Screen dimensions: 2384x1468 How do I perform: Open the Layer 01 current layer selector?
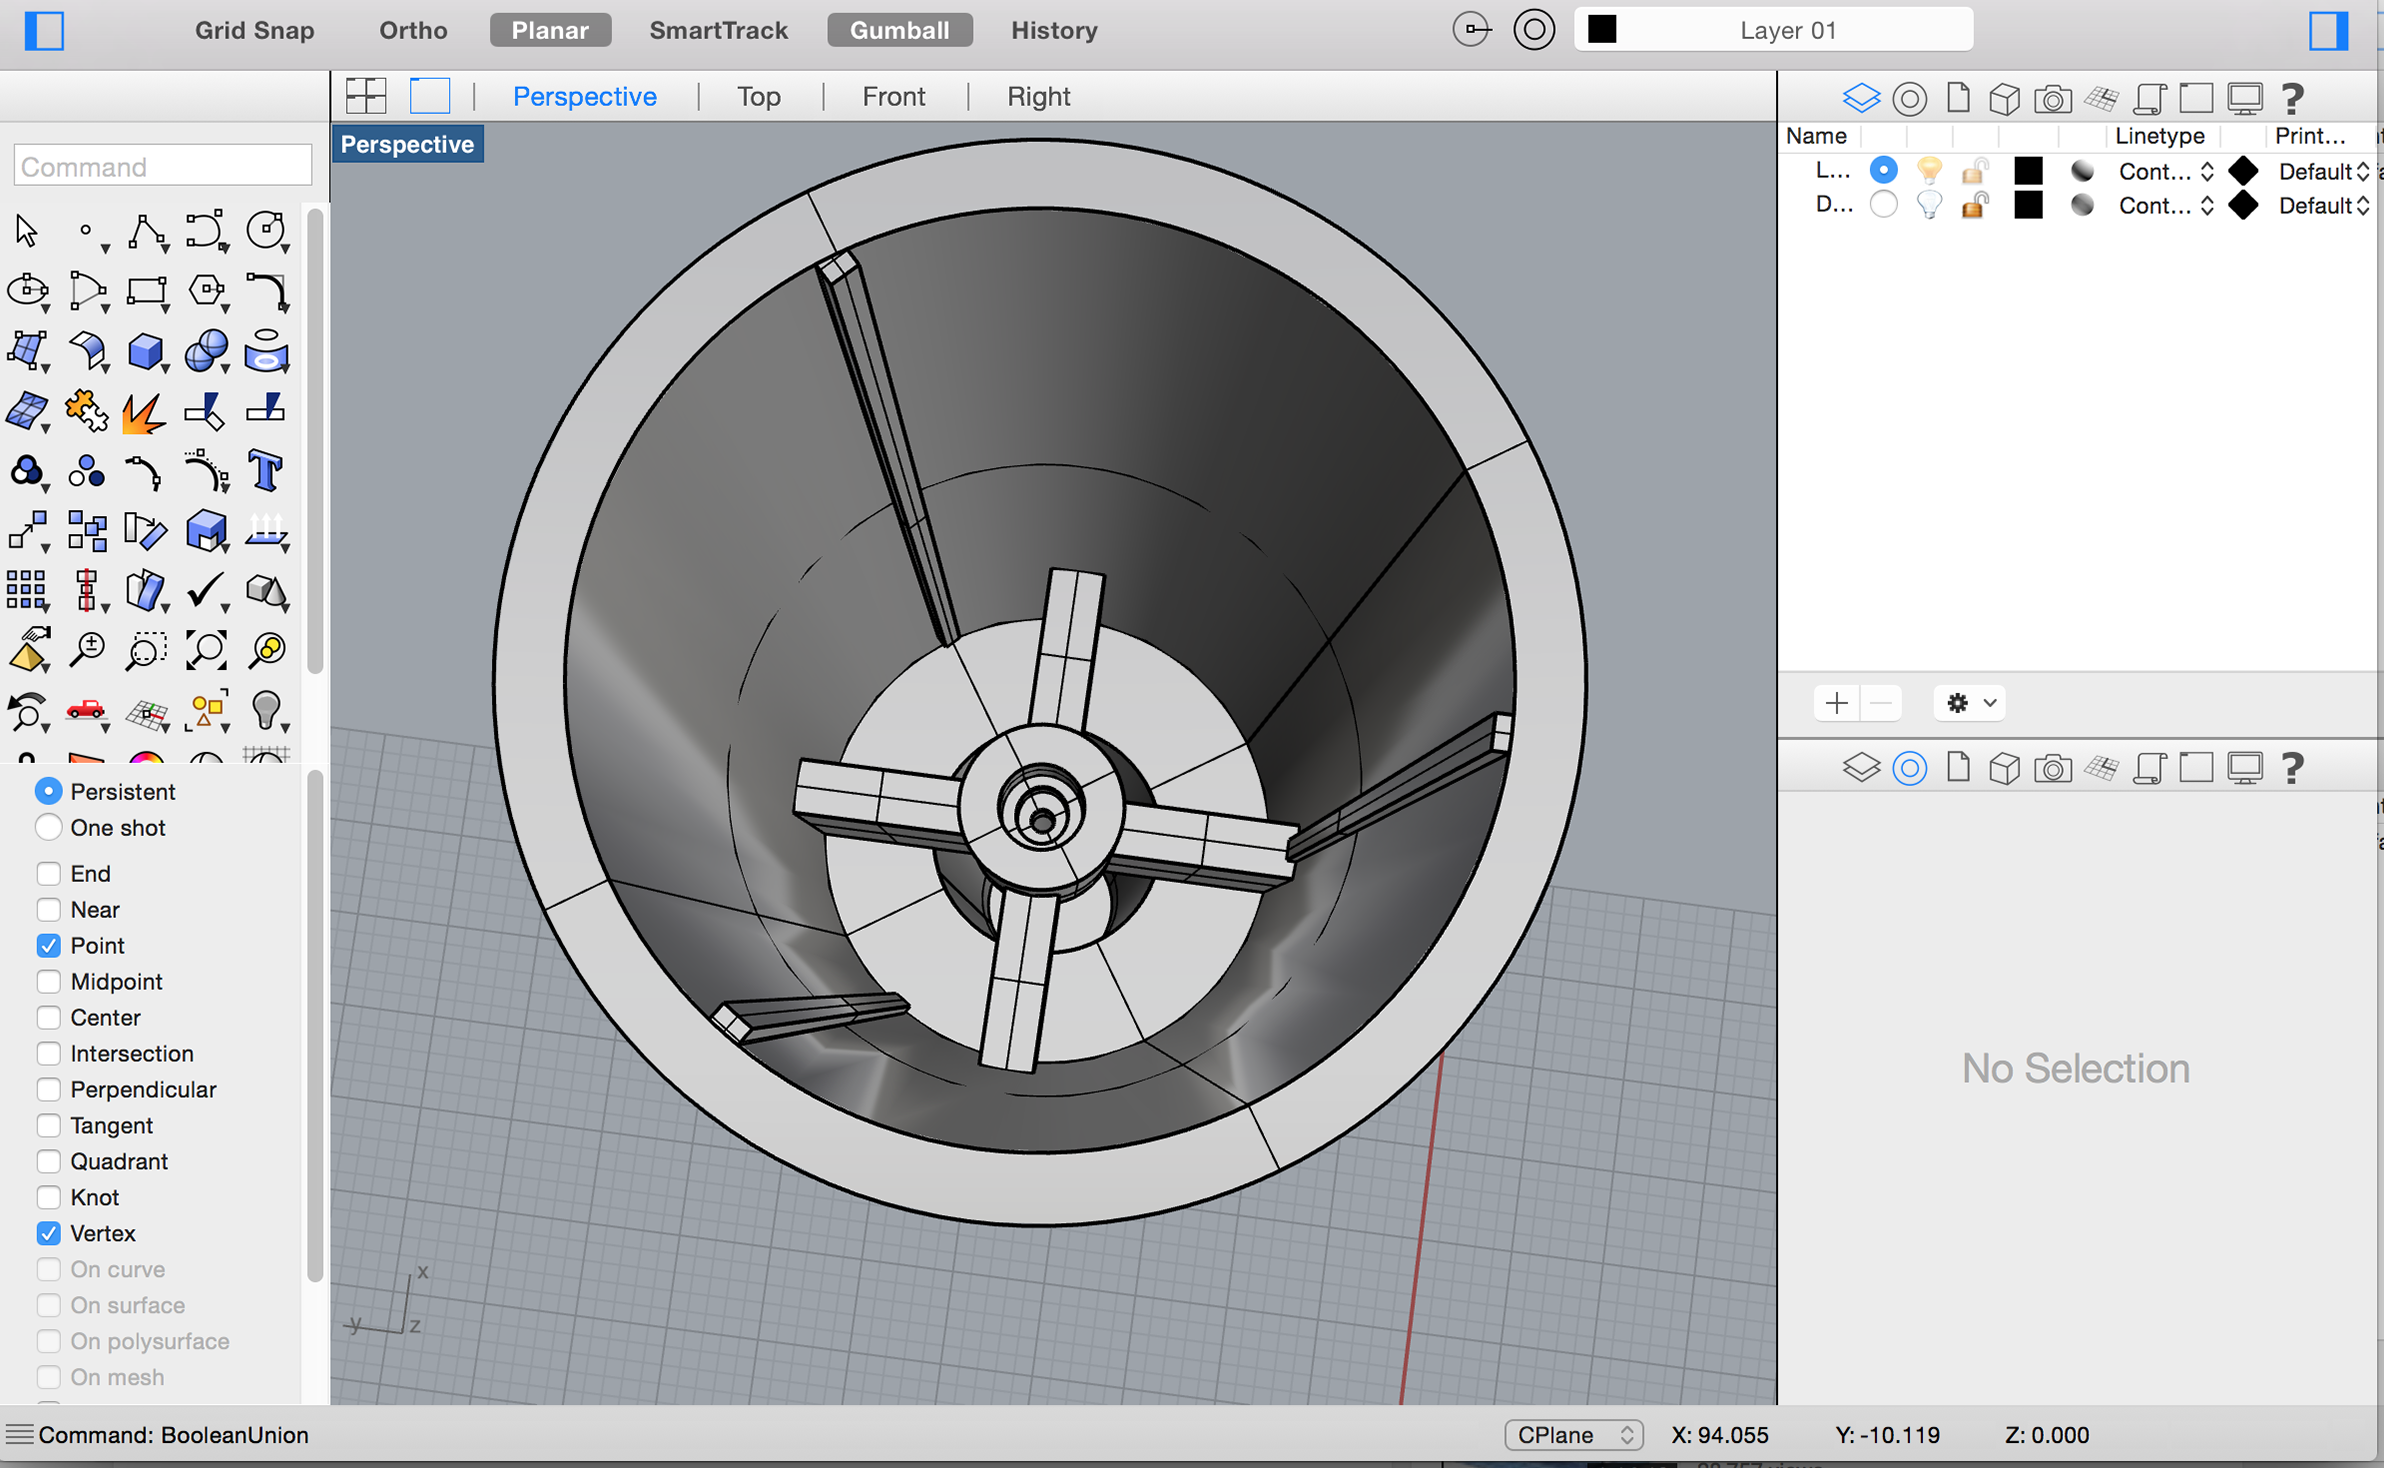click(x=1773, y=30)
